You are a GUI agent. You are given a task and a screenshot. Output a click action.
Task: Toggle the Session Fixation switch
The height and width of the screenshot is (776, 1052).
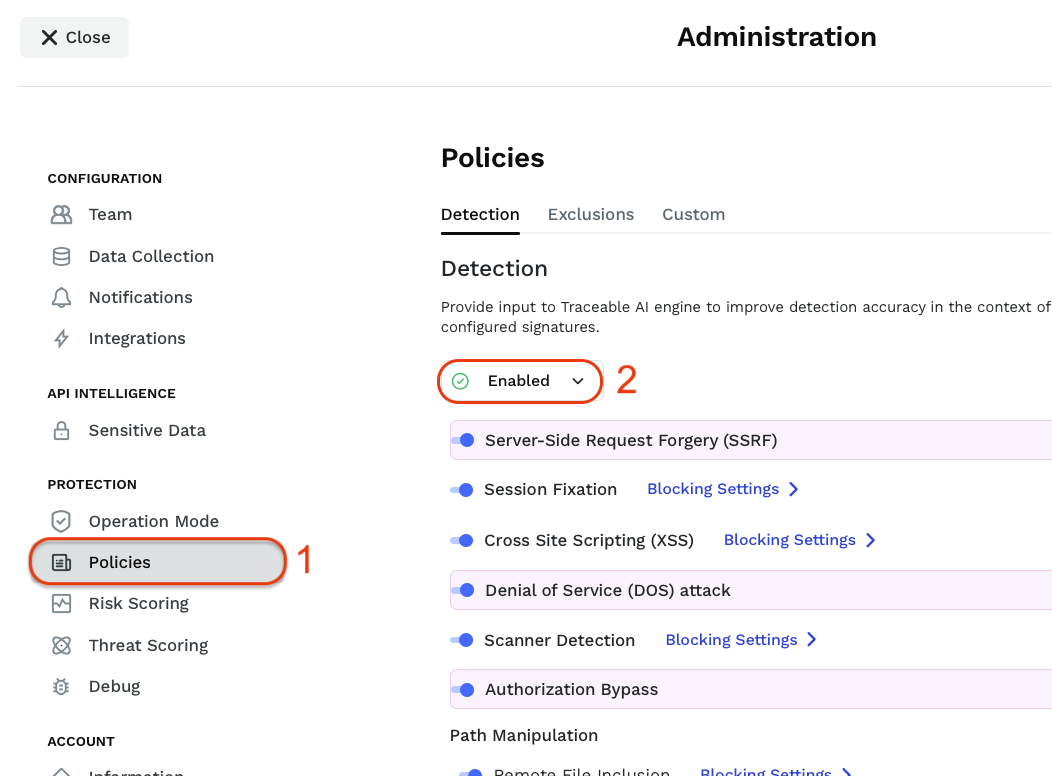462,490
